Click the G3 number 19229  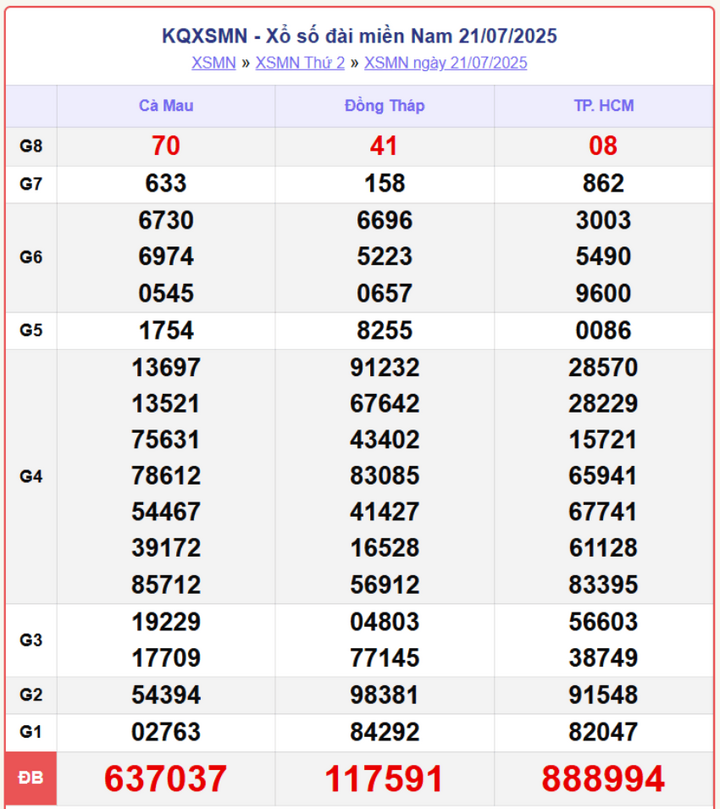coord(166,622)
